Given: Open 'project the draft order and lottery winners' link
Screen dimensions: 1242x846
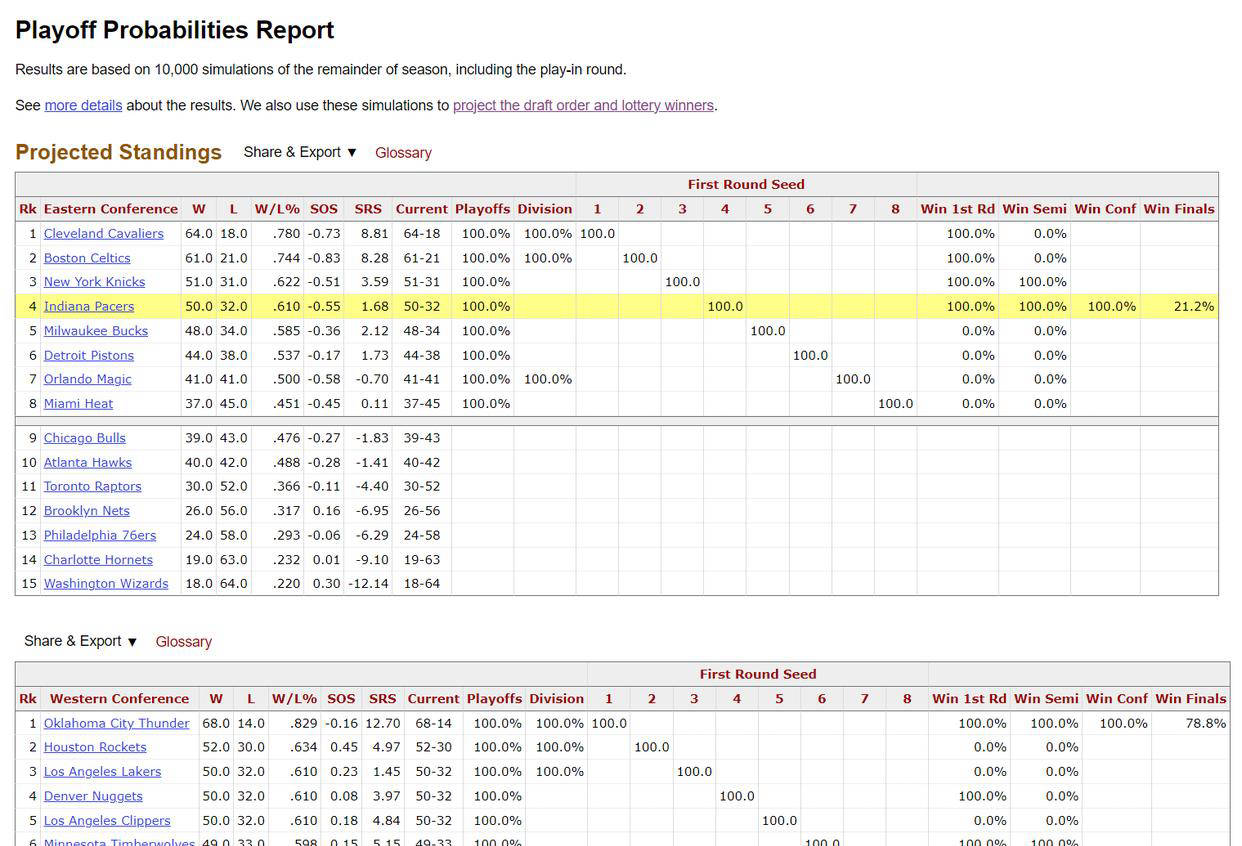Looking at the screenshot, I should click(583, 105).
